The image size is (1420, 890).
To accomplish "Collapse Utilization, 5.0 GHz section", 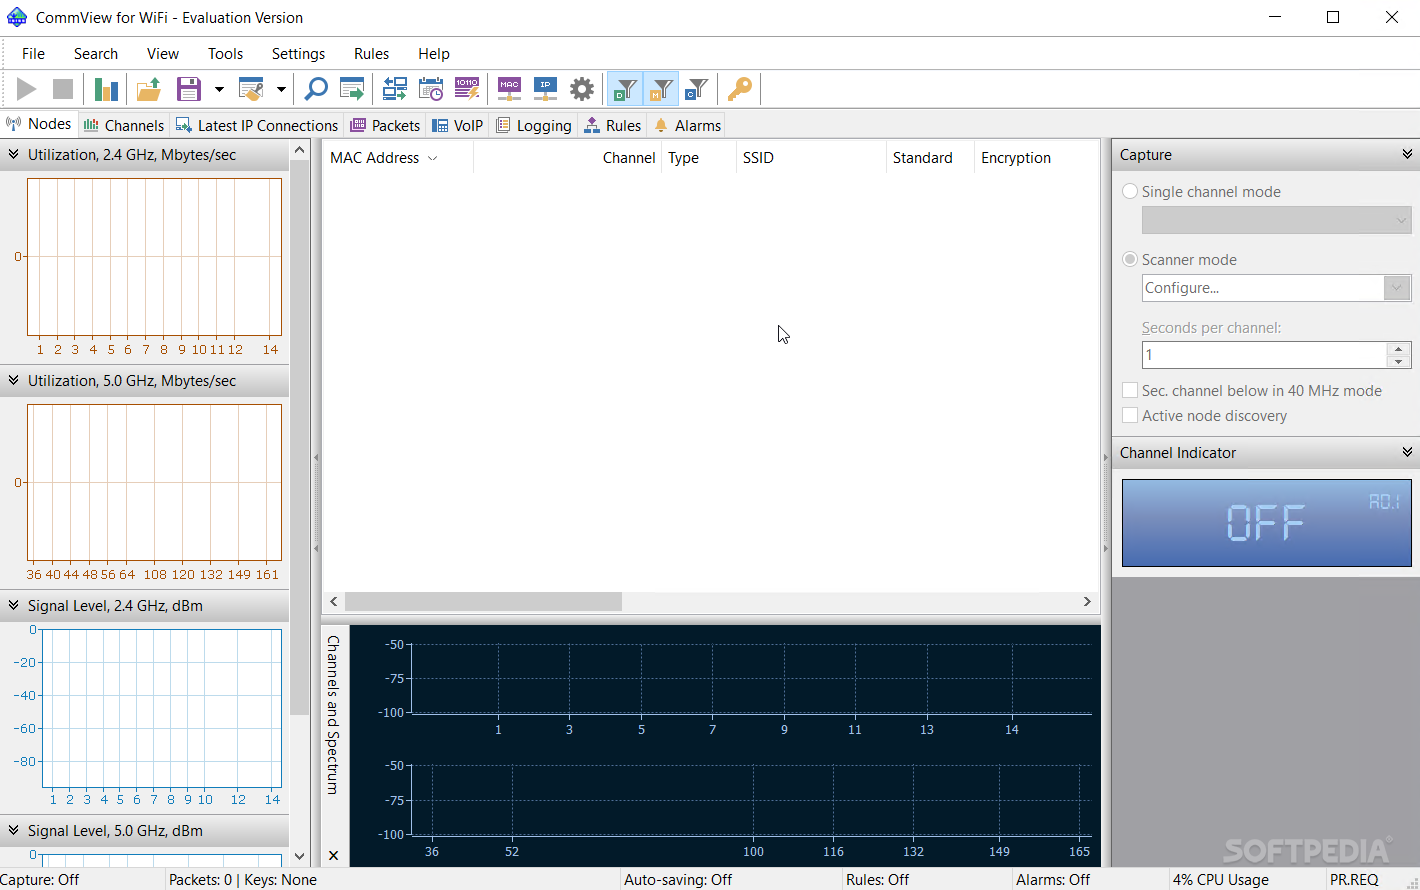I will tap(14, 380).
